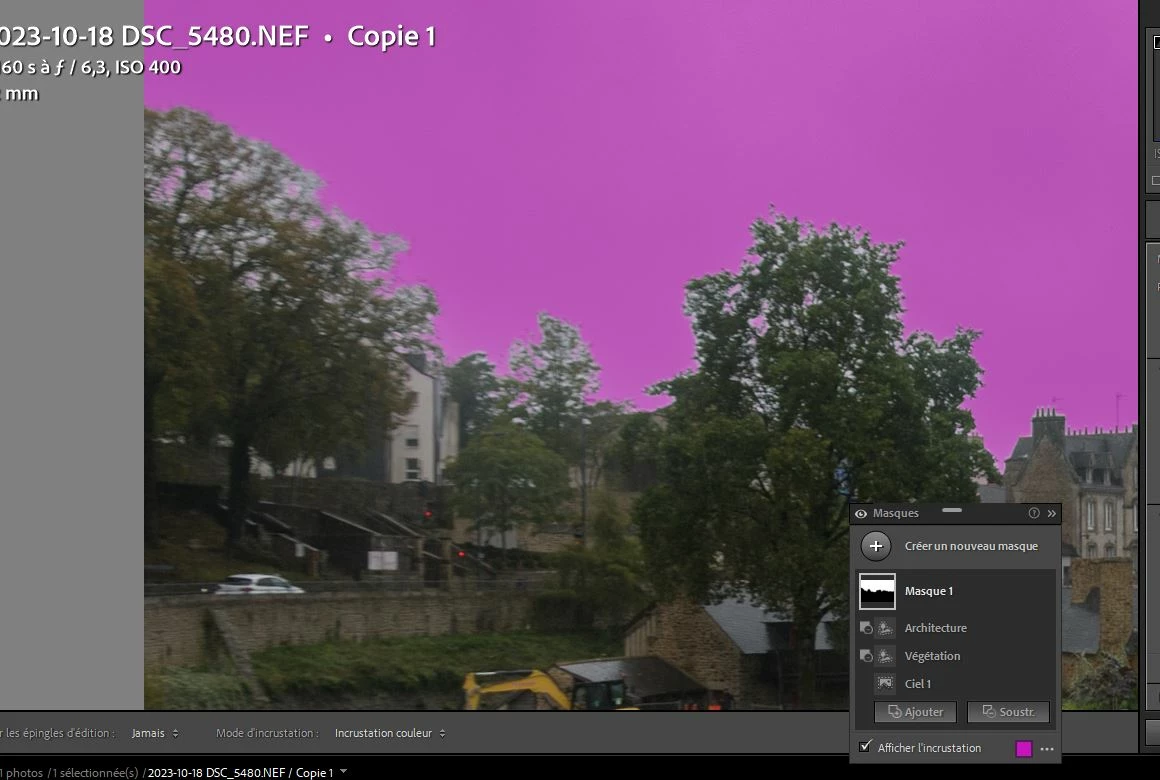
Task: Click the plus button to create a new mask
Action: click(876, 546)
